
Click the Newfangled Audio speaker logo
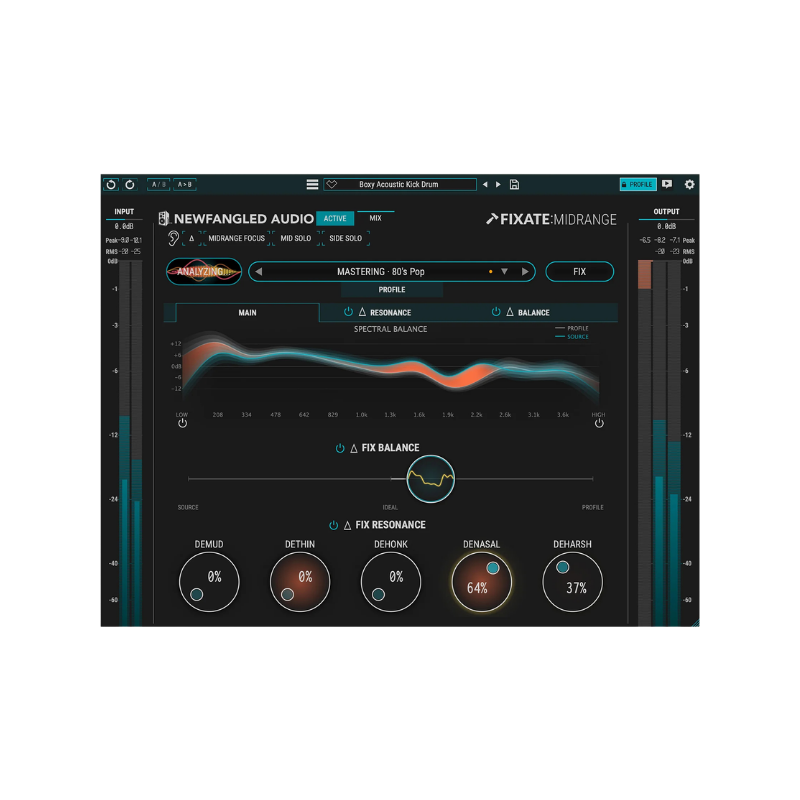point(164,218)
